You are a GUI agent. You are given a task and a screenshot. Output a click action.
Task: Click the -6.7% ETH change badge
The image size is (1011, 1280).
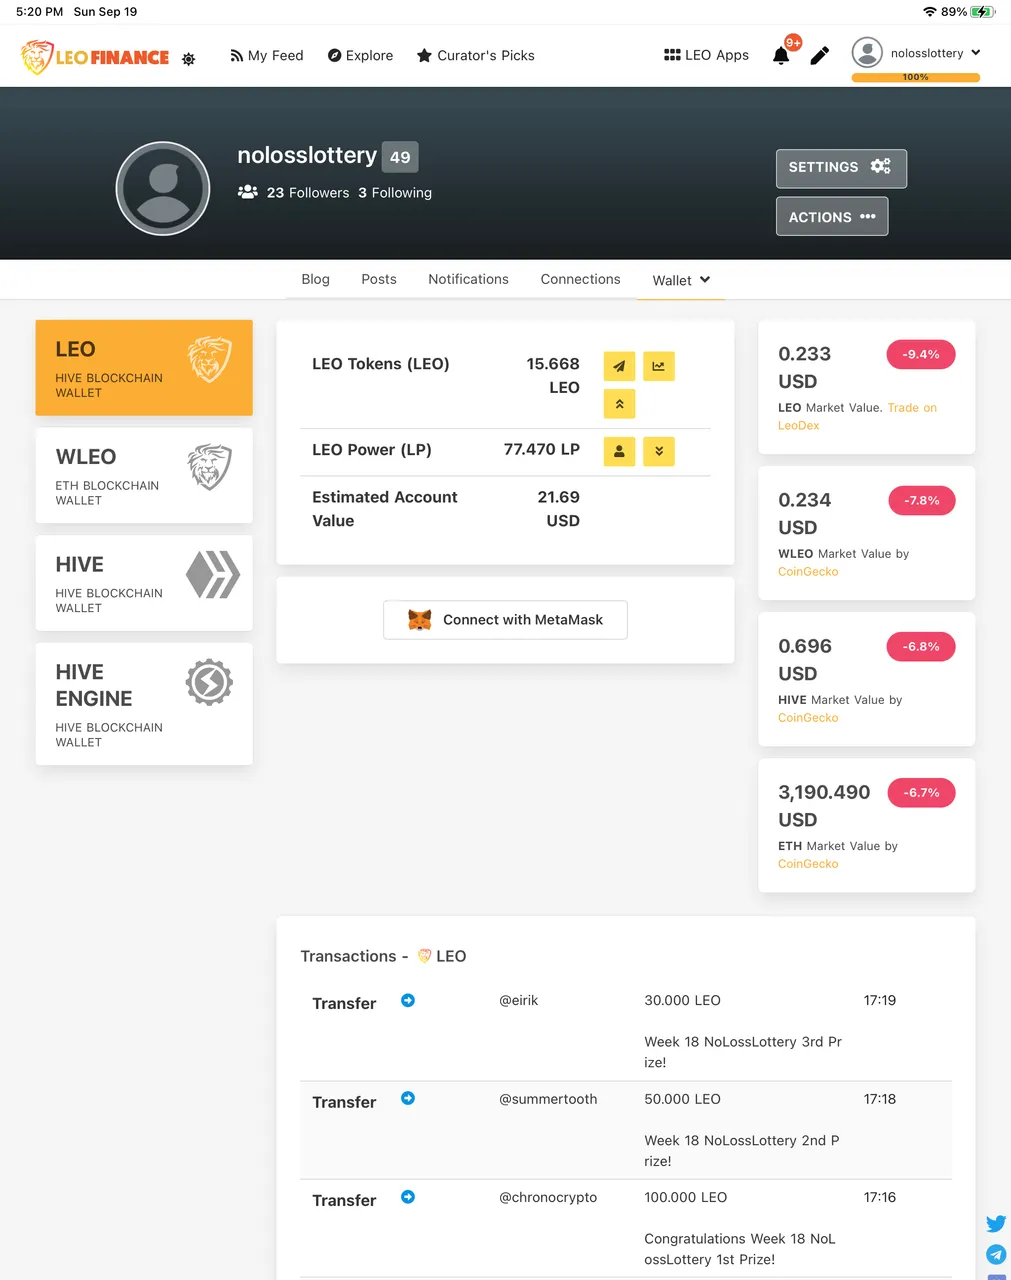(x=922, y=792)
